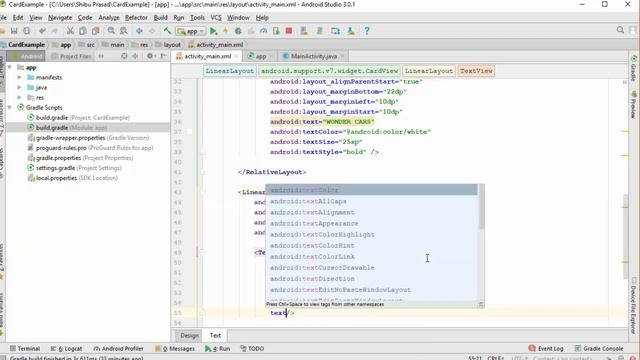The image size is (640, 360).
Task: Open the Event Log panel
Action: (546, 349)
